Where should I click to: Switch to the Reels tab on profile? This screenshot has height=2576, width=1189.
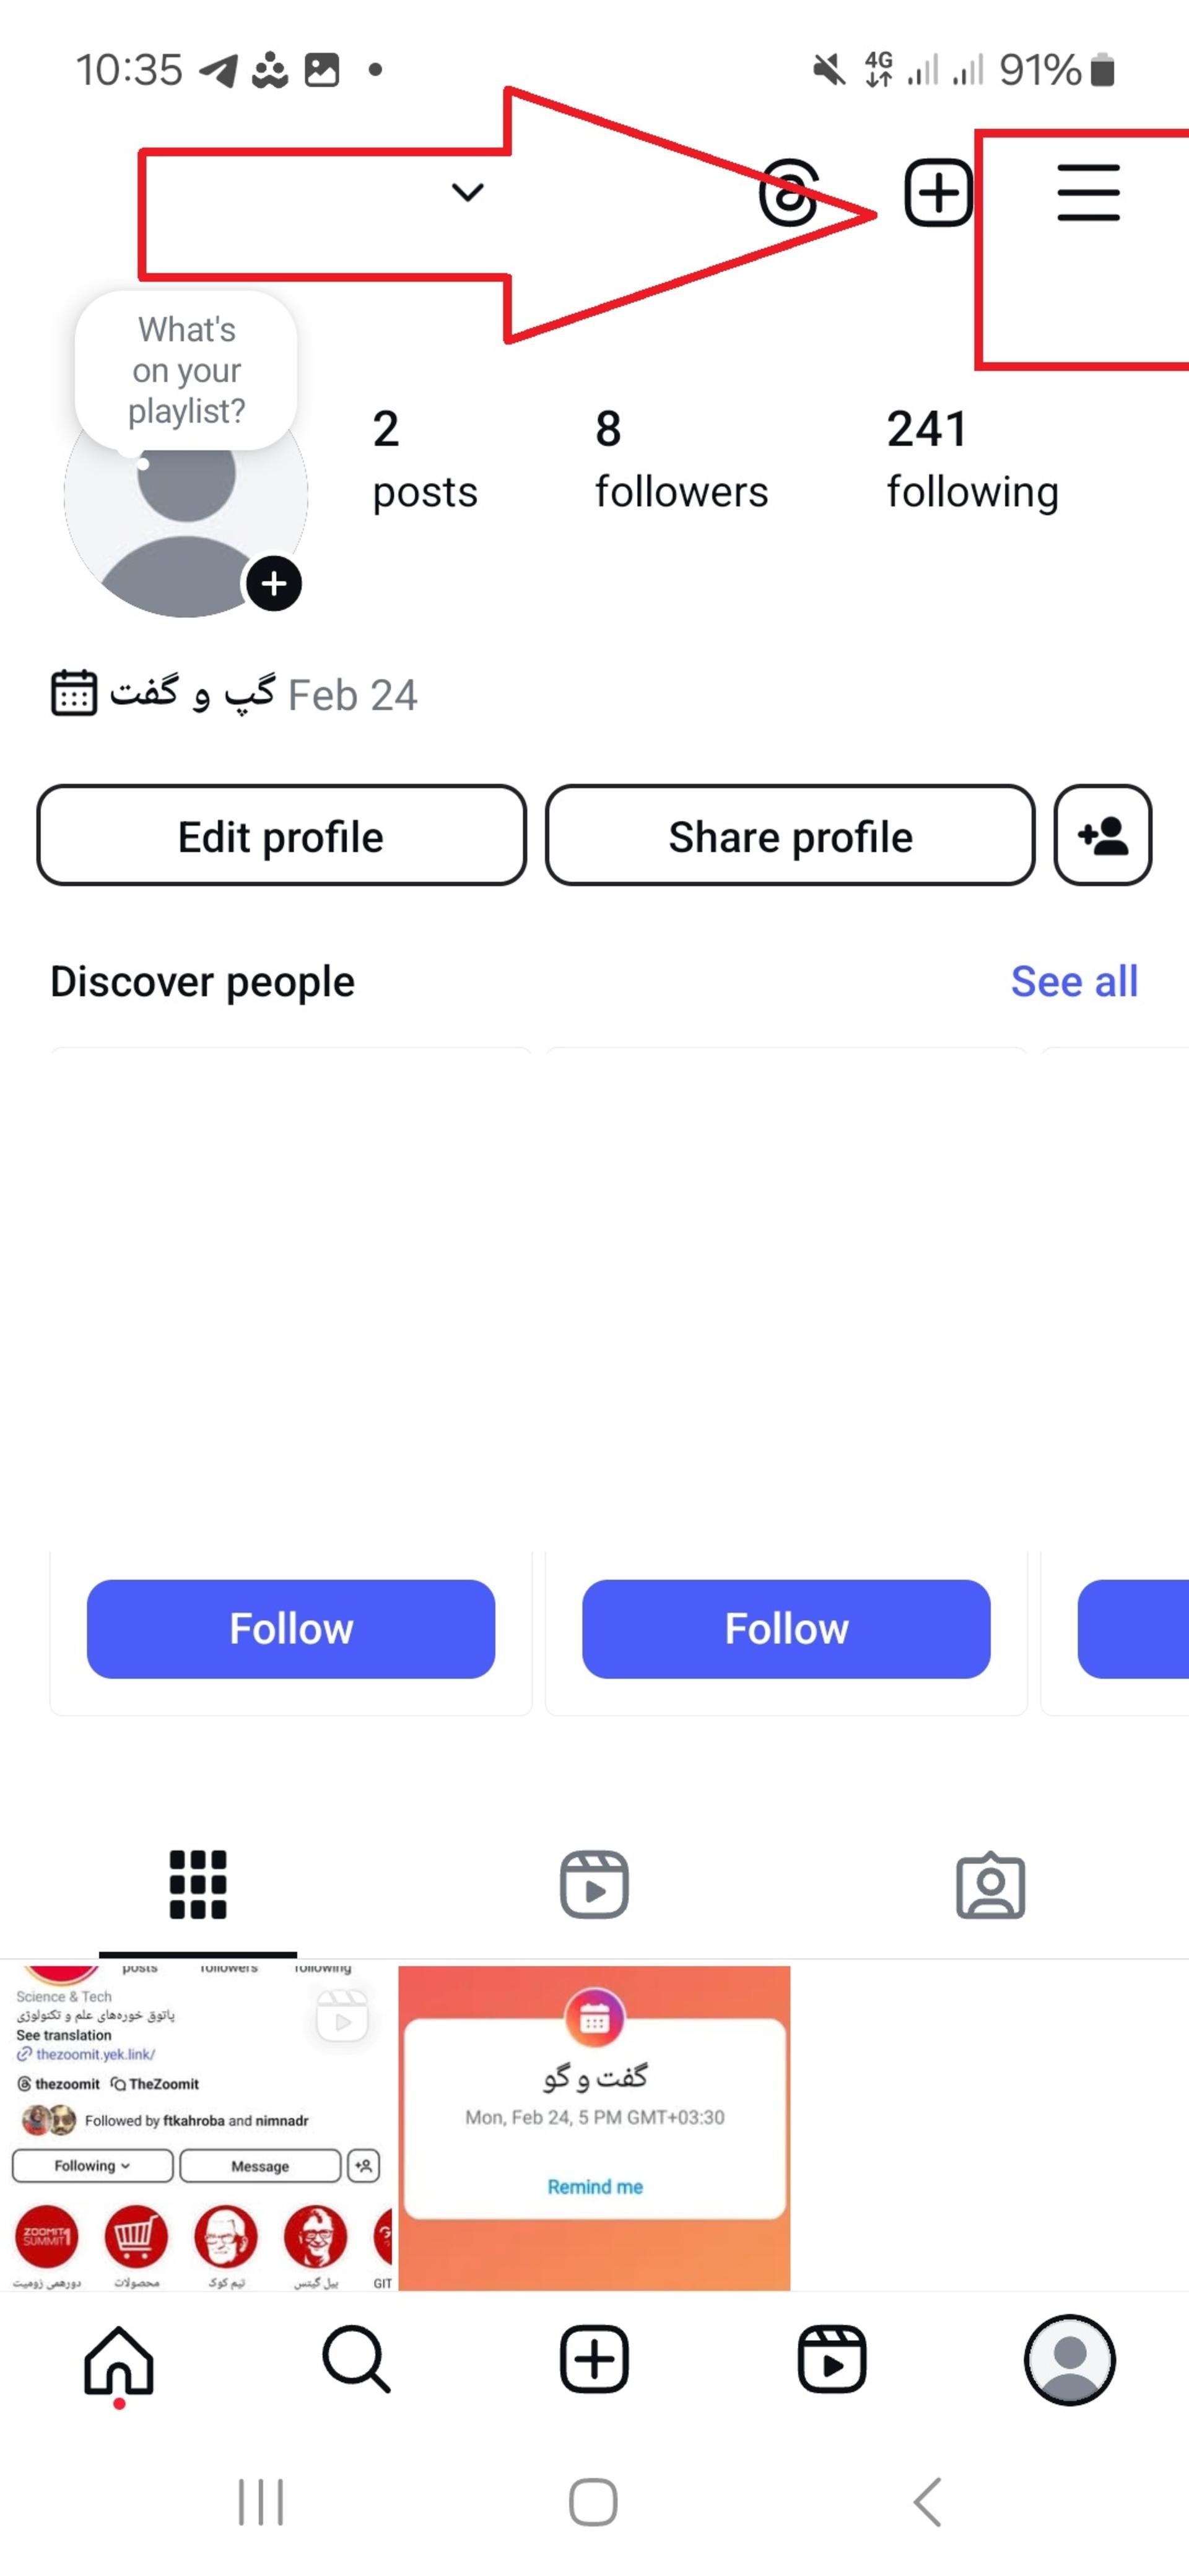[x=594, y=1885]
